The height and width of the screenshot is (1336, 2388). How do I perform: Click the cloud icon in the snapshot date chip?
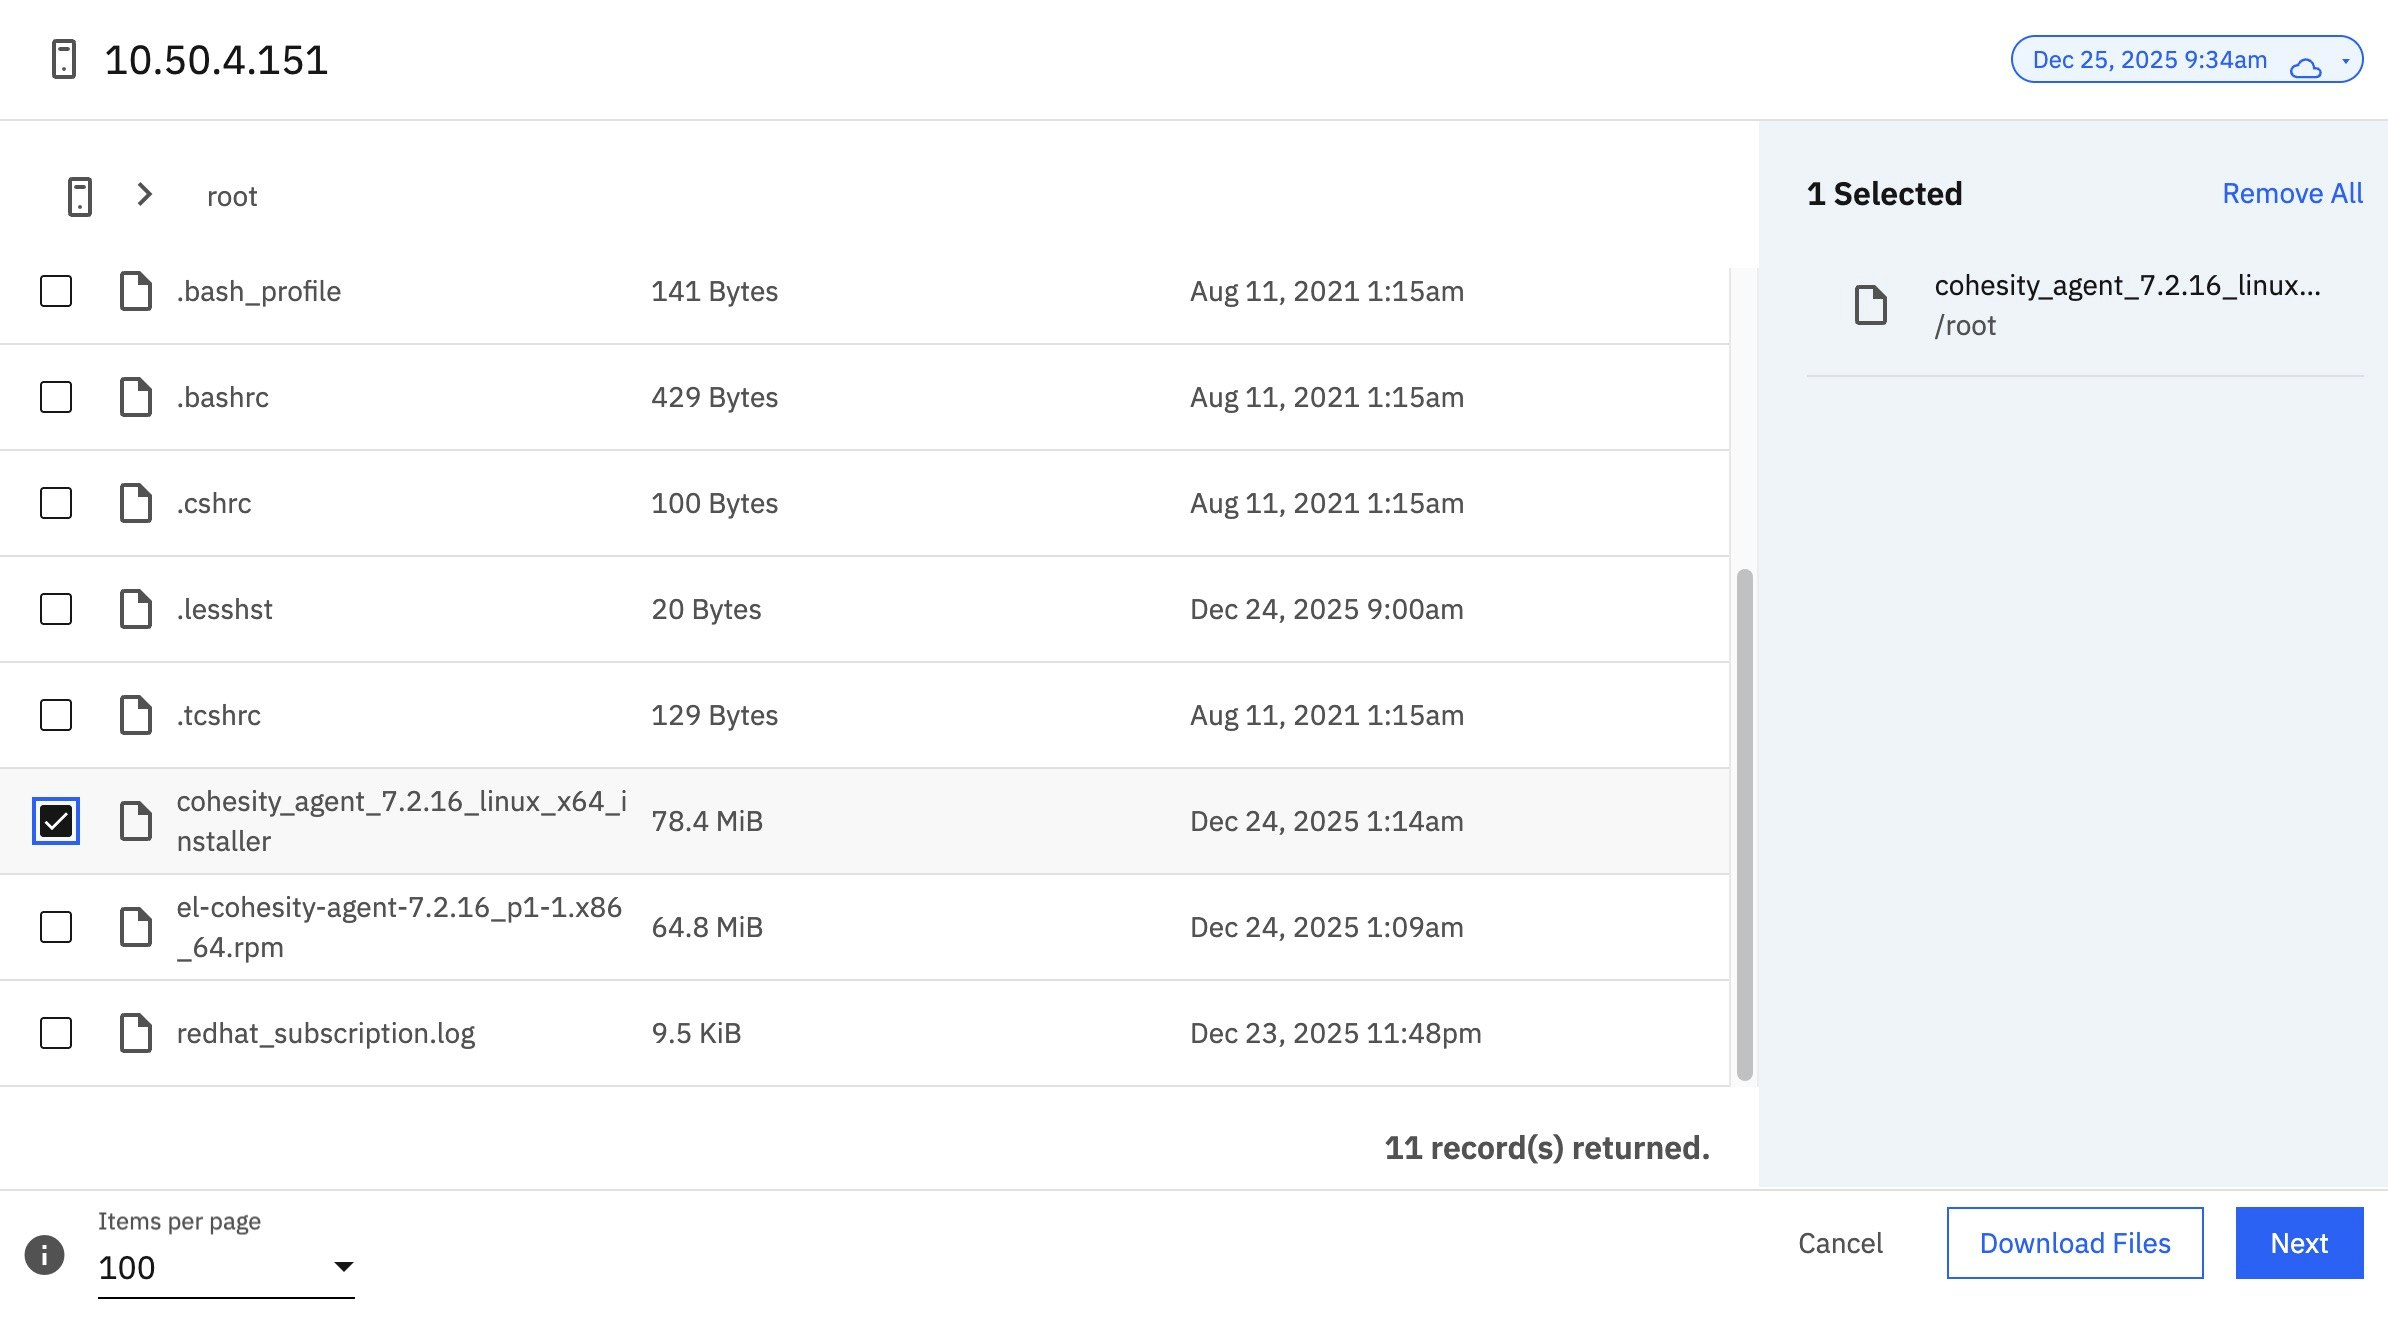(2306, 68)
